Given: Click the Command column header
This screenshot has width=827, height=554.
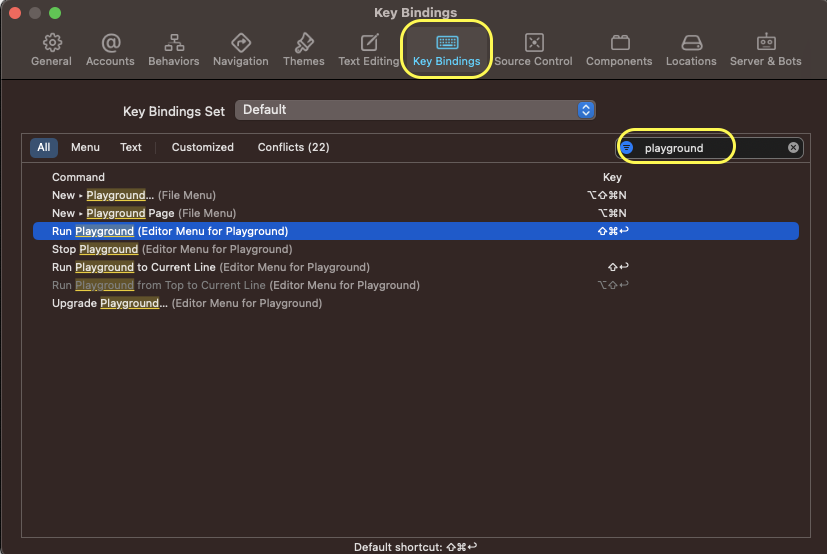Looking at the screenshot, I should click(78, 177).
